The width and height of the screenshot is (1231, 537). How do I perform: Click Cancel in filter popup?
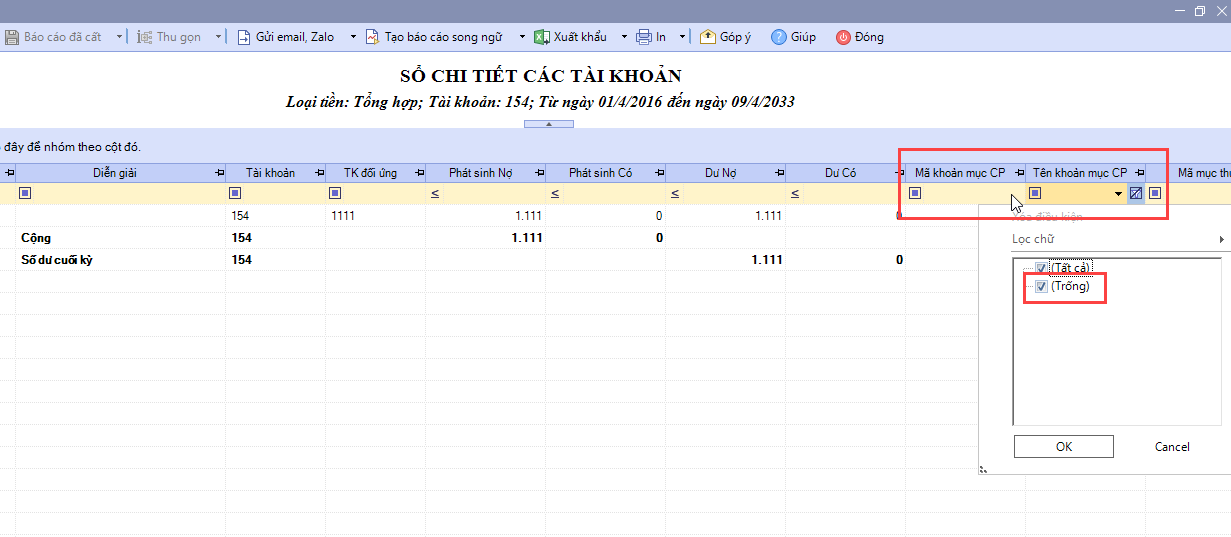(1172, 447)
